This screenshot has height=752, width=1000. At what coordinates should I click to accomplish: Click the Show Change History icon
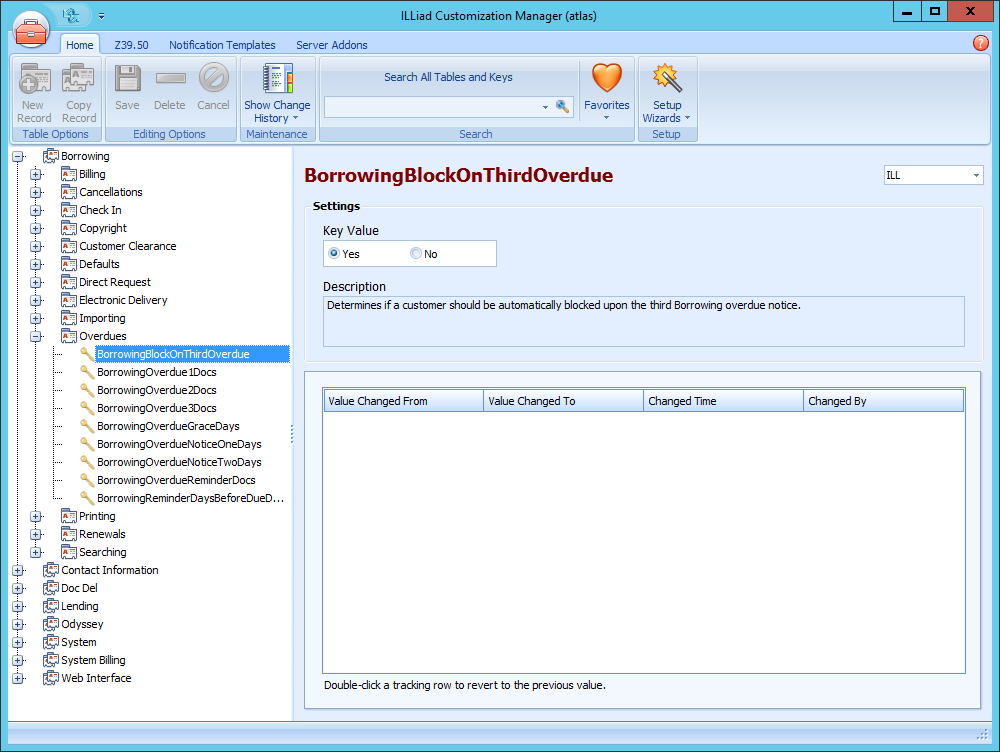(x=276, y=79)
